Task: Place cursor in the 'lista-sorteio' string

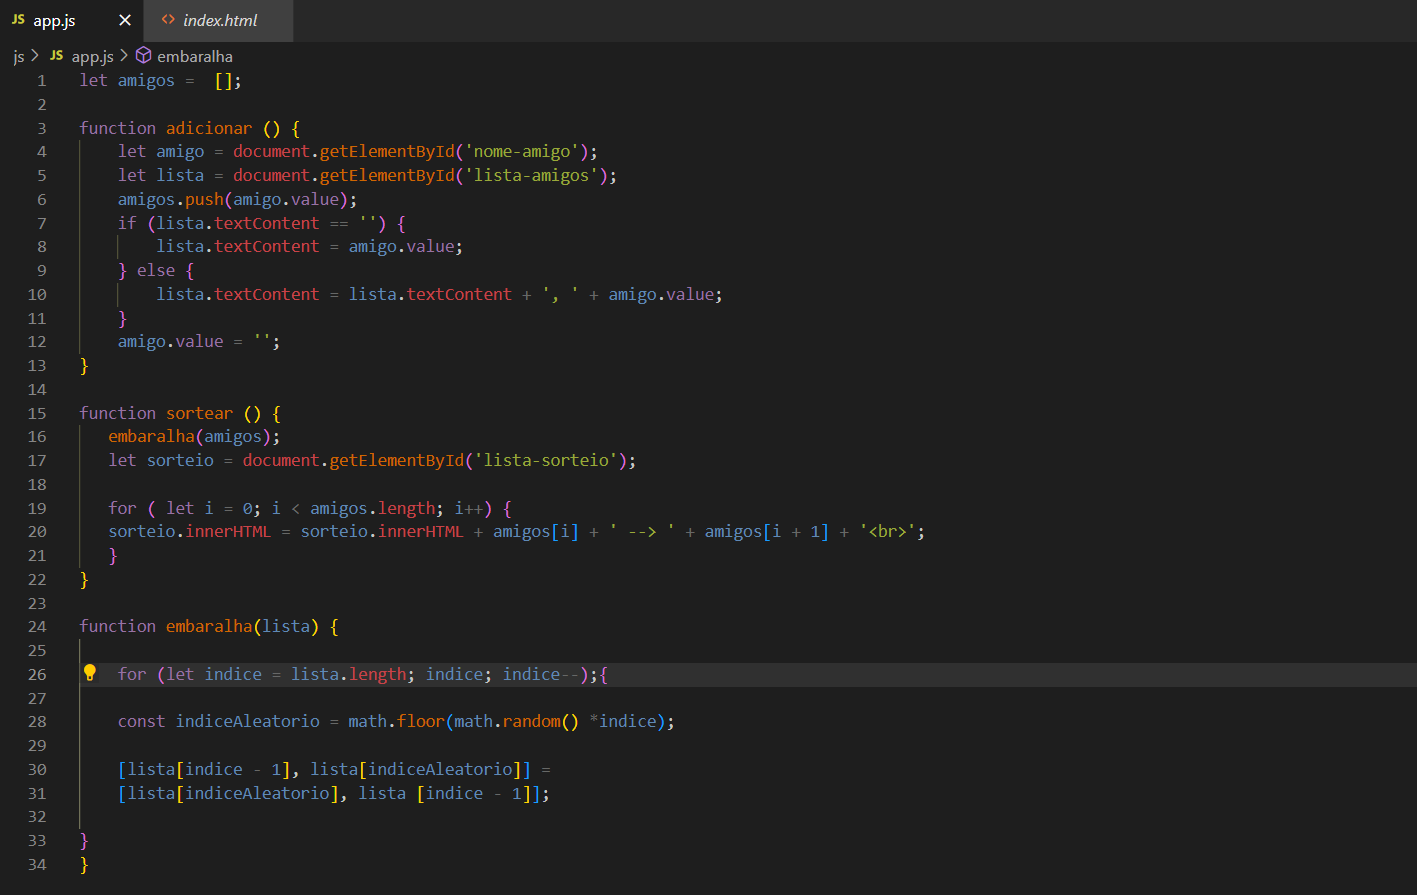Action: click(x=545, y=460)
